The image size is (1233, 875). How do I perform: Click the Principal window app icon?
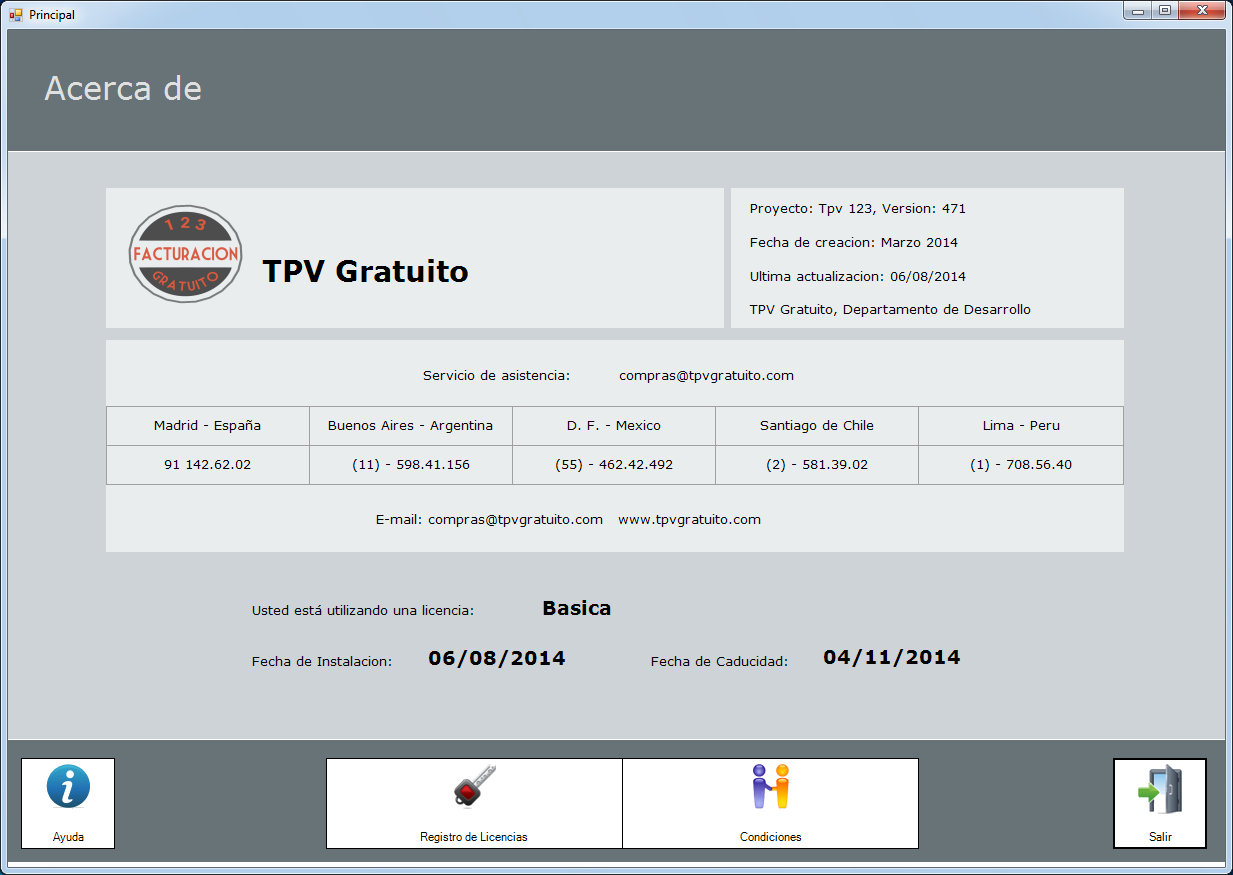coord(15,15)
